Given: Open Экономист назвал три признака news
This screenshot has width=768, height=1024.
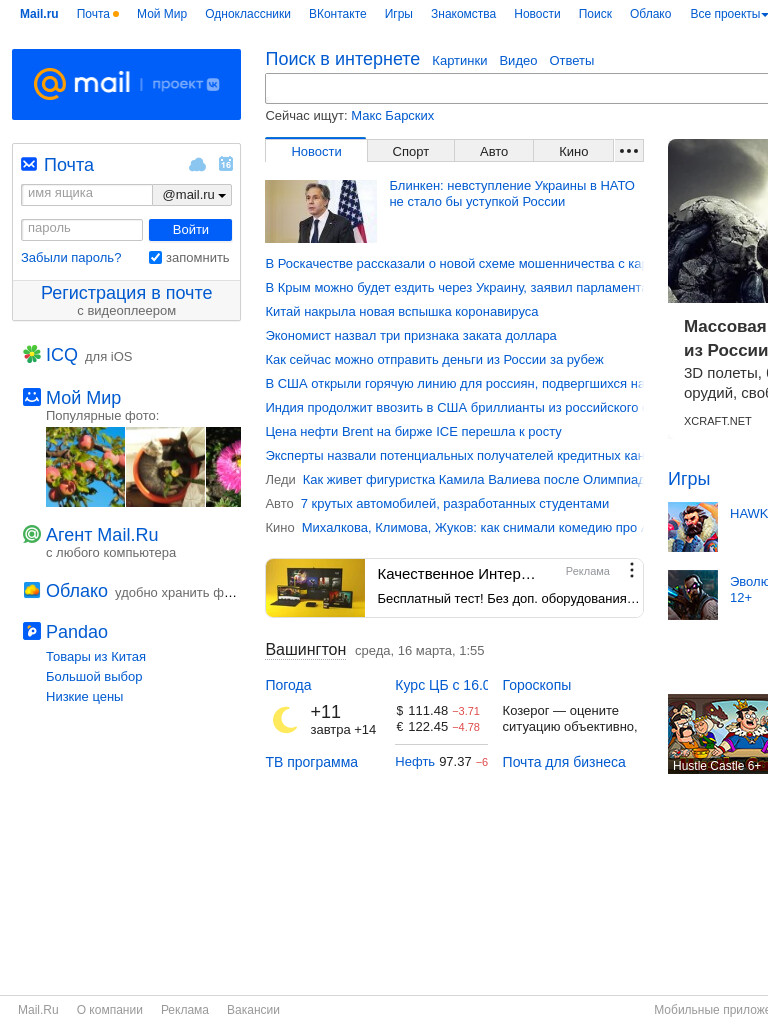Looking at the screenshot, I should coord(411,336).
